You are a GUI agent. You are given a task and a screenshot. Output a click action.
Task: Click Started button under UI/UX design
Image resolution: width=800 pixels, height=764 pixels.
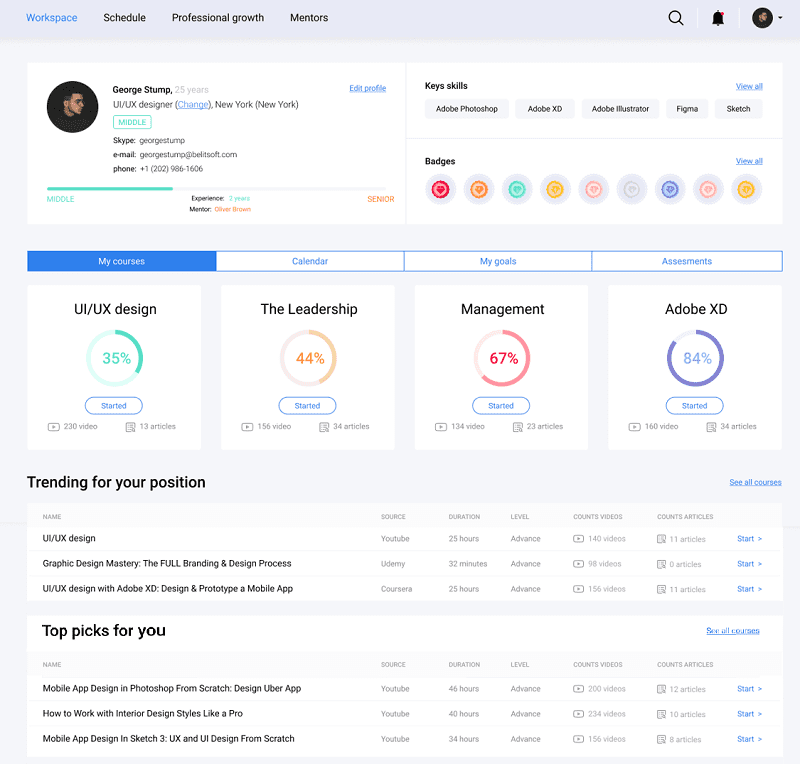coord(113,406)
